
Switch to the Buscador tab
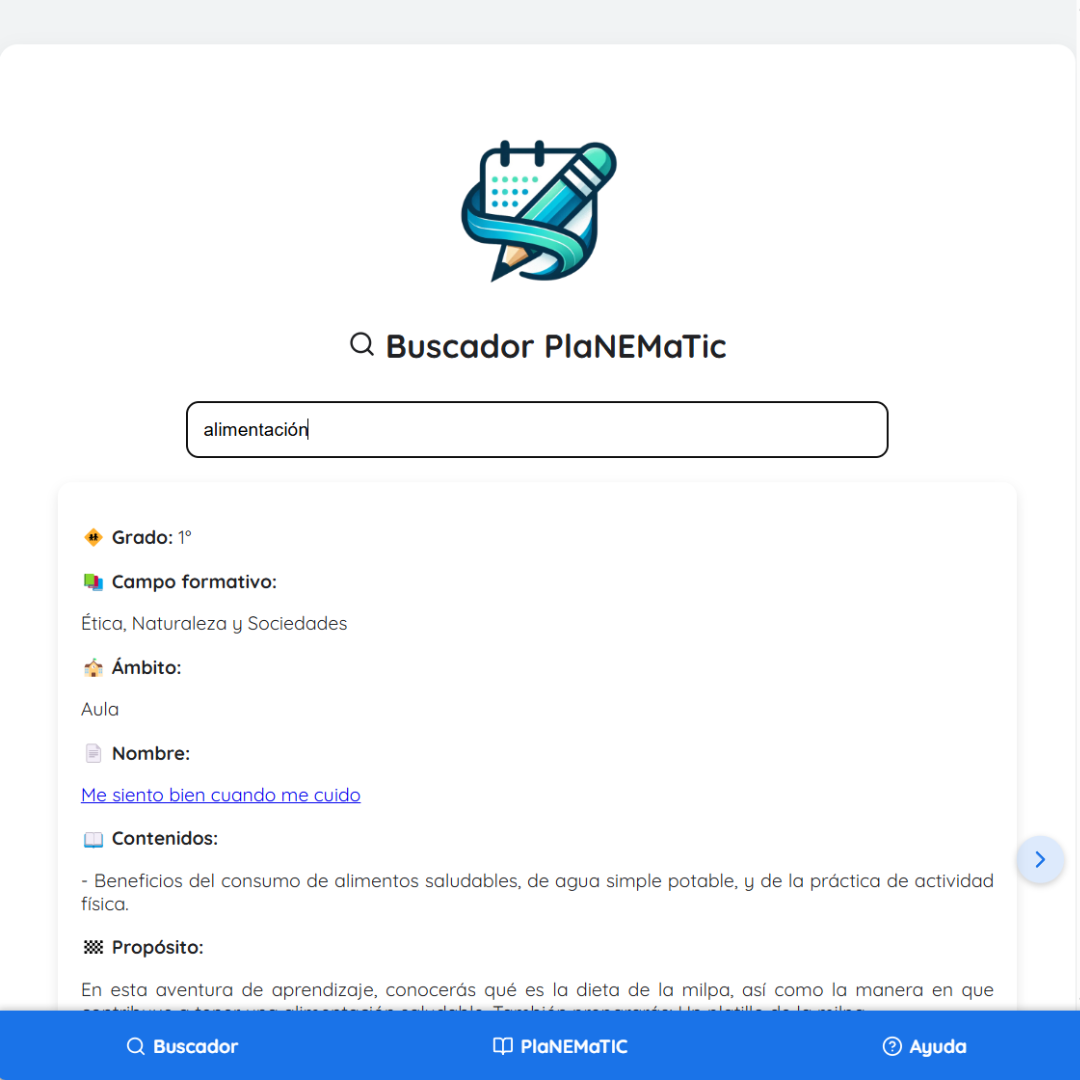click(x=182, y=1046)
